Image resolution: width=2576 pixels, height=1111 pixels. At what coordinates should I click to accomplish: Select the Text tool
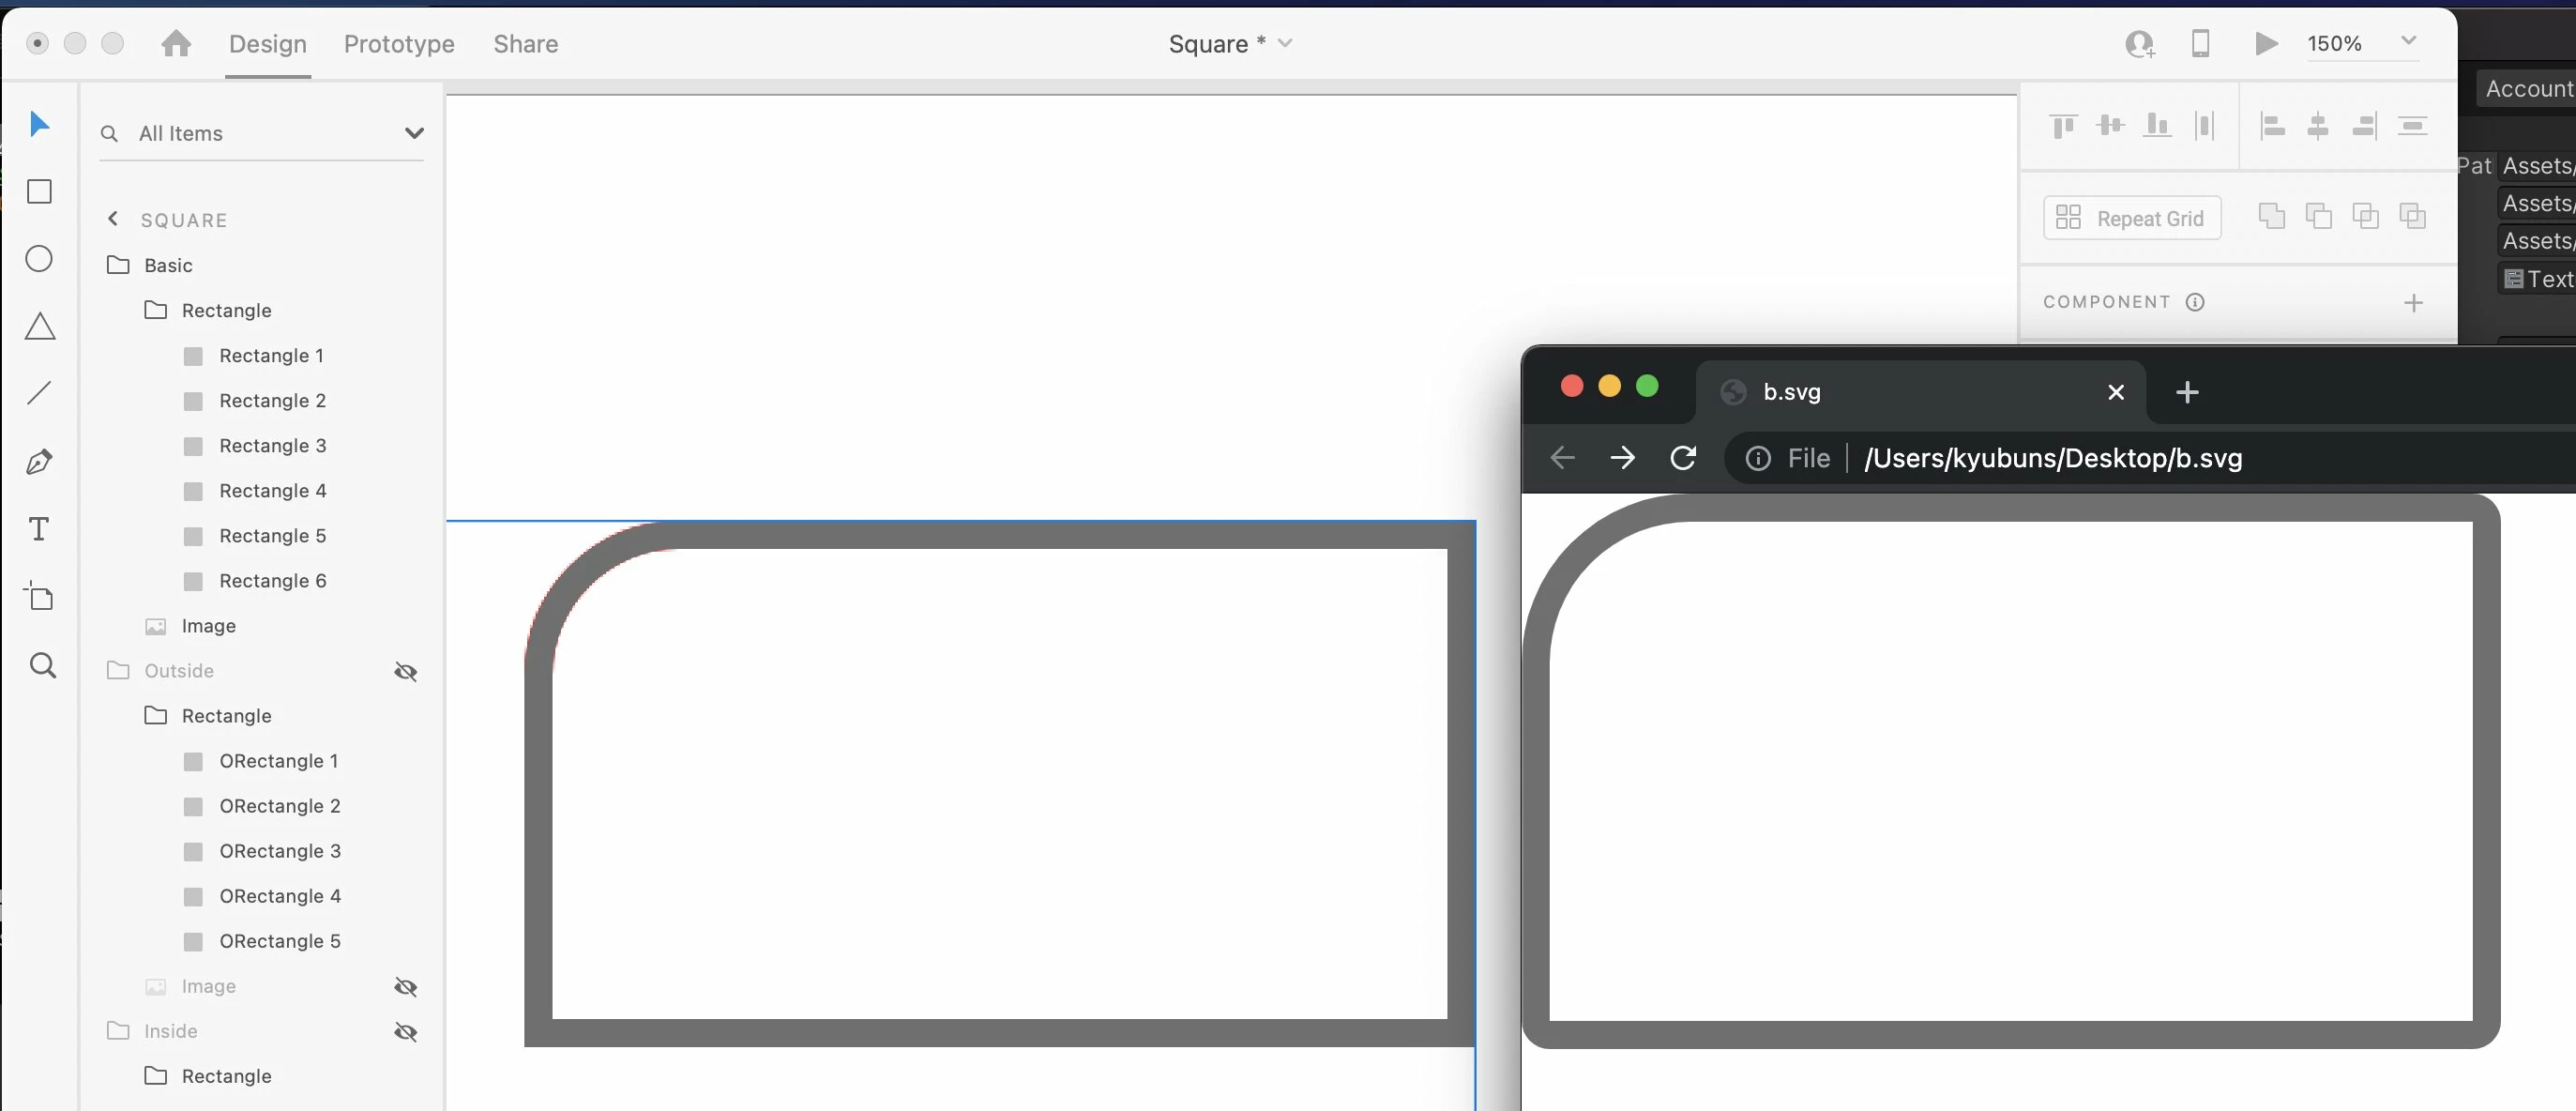click(39, 529)
